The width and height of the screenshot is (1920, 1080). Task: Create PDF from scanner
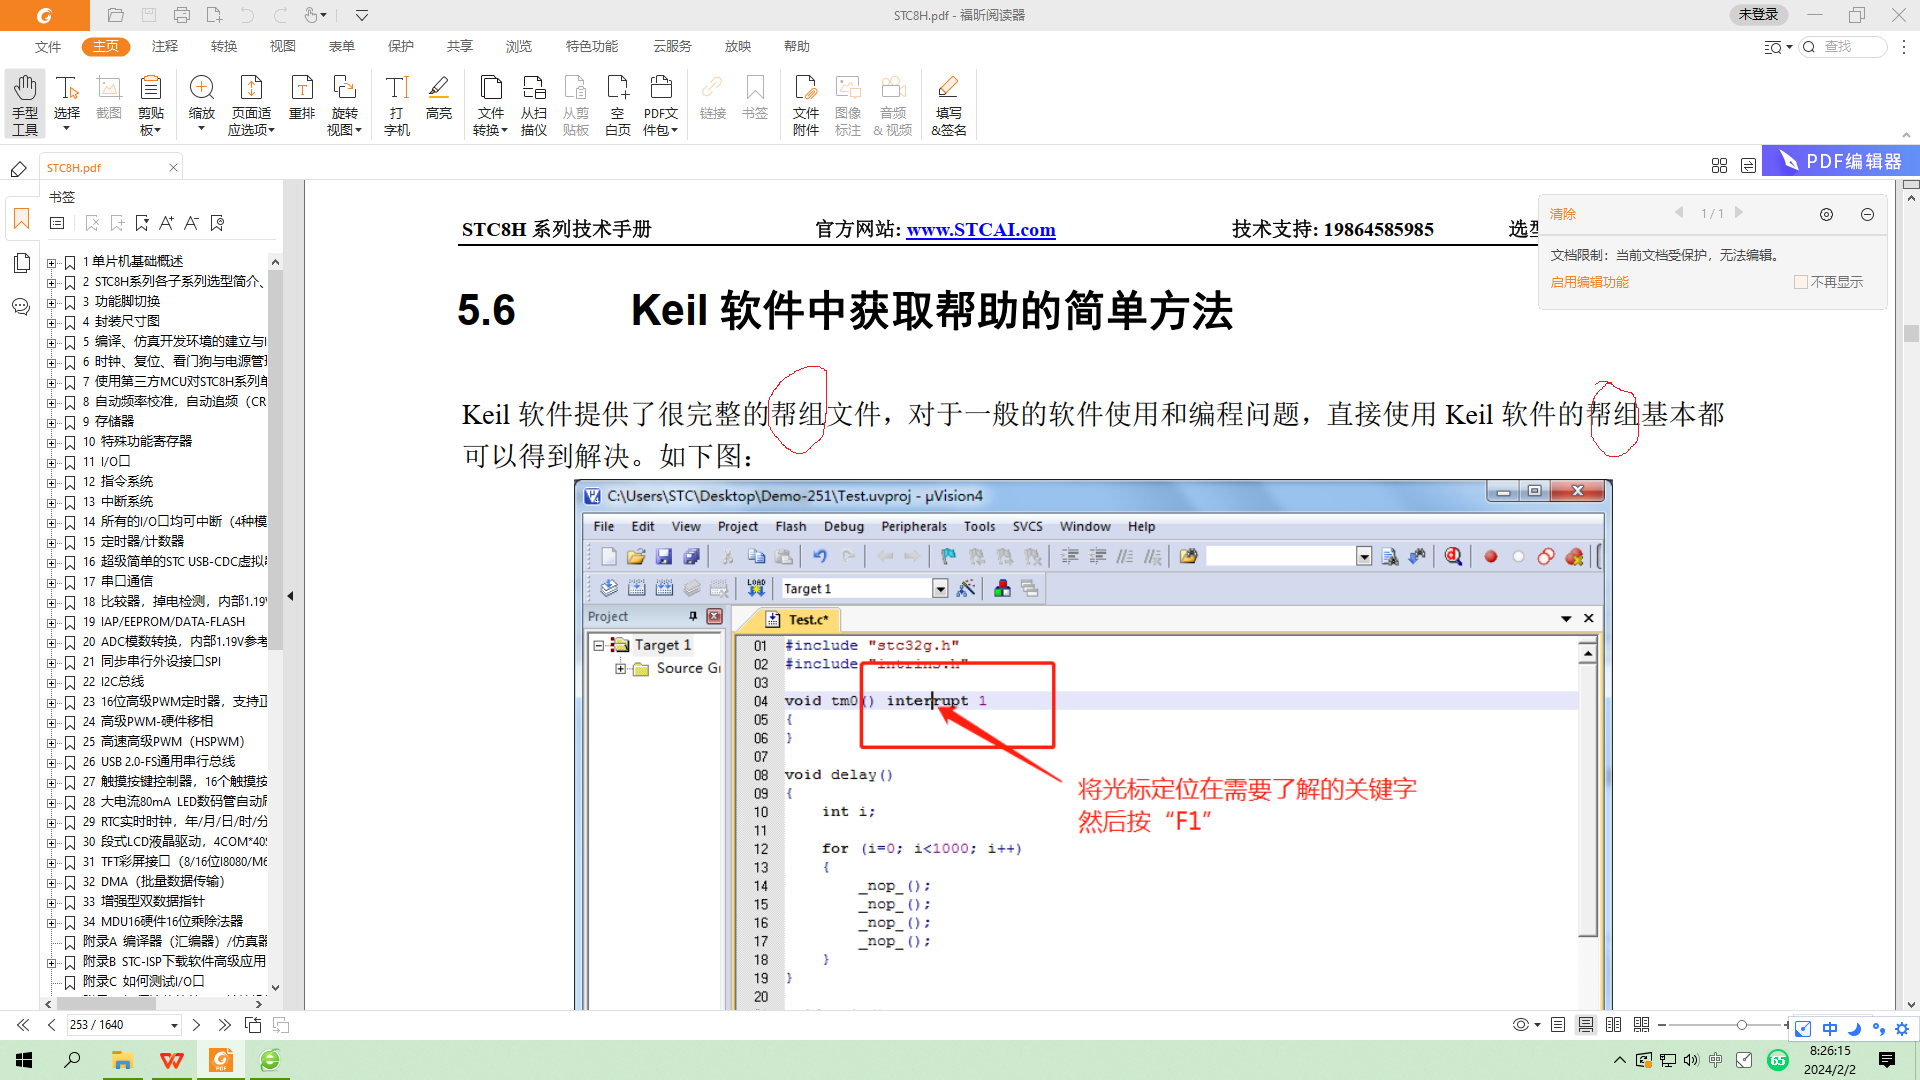(x=534, y=104)
